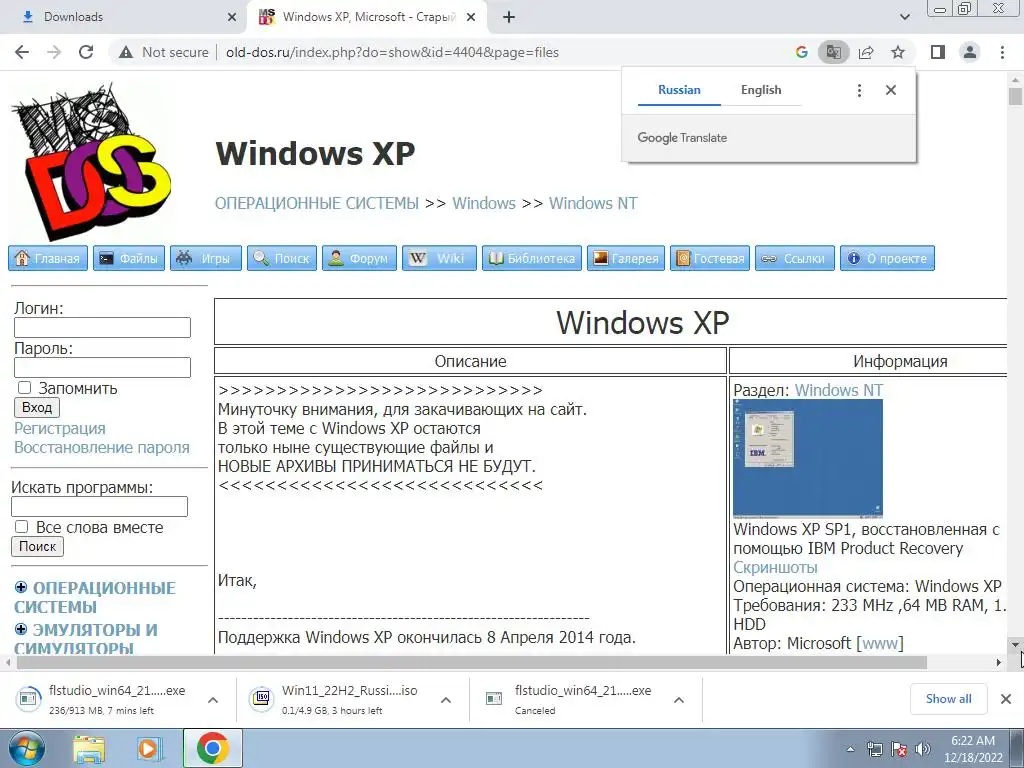Click the Поиск button under search field

click(x=37, y=547)
